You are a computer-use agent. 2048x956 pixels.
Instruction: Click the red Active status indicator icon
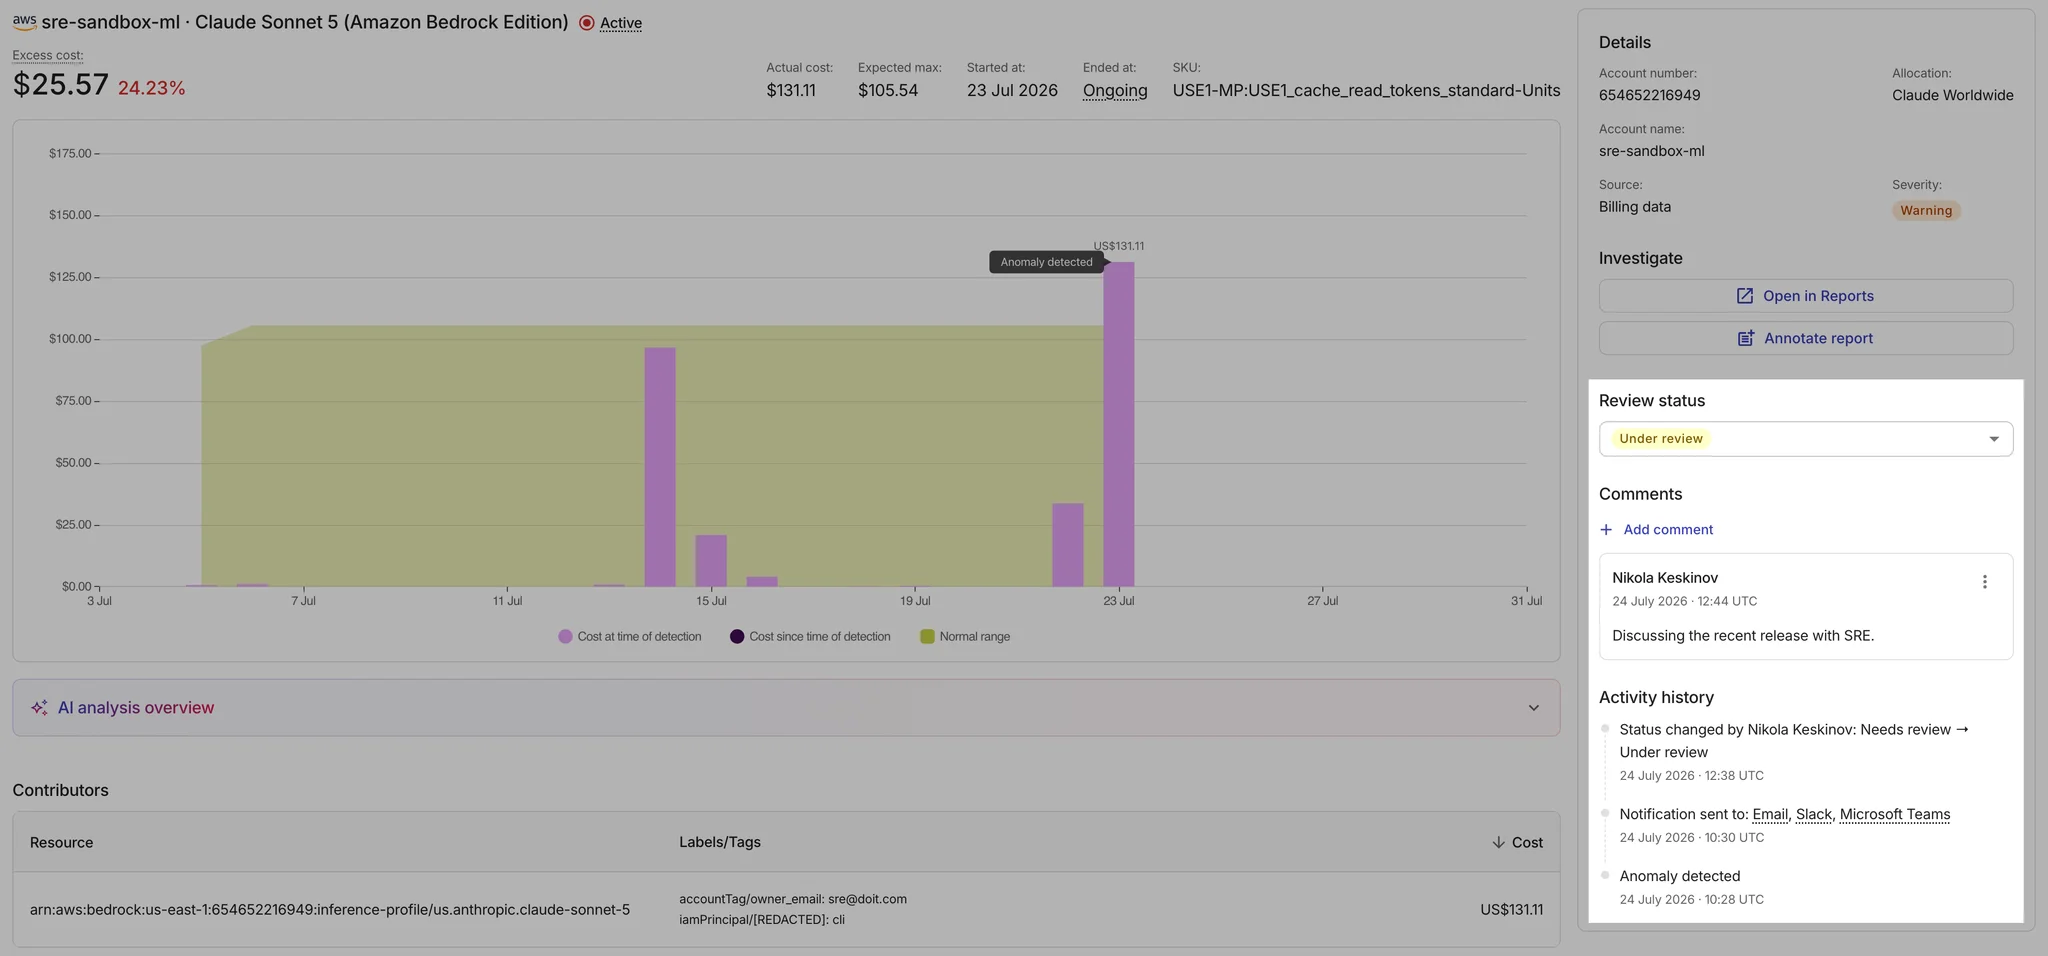(586, 23)
